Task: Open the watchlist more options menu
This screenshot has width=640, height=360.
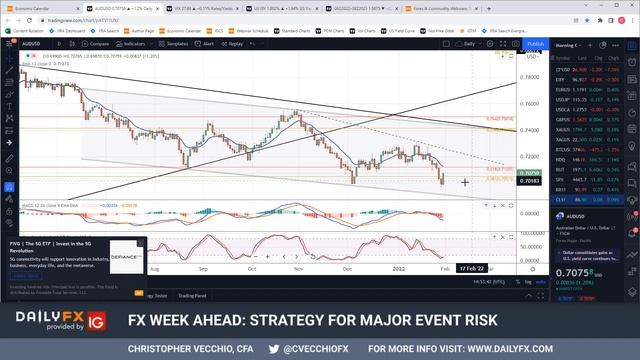Action: coord(616,45)
